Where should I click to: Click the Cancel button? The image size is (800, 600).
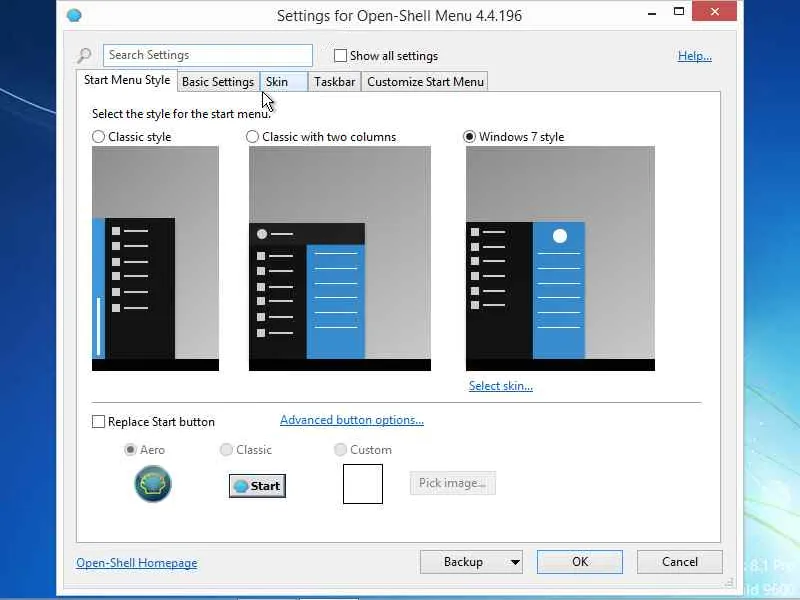pos(680,562)
